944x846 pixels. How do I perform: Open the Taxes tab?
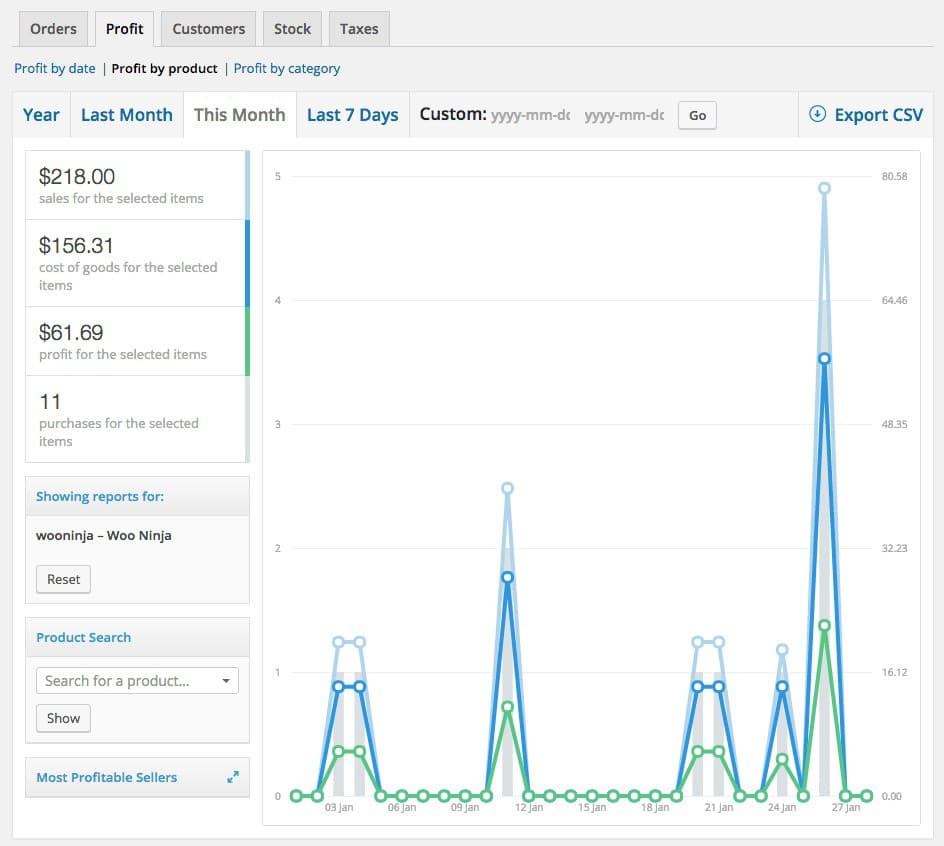coord(359,29)
